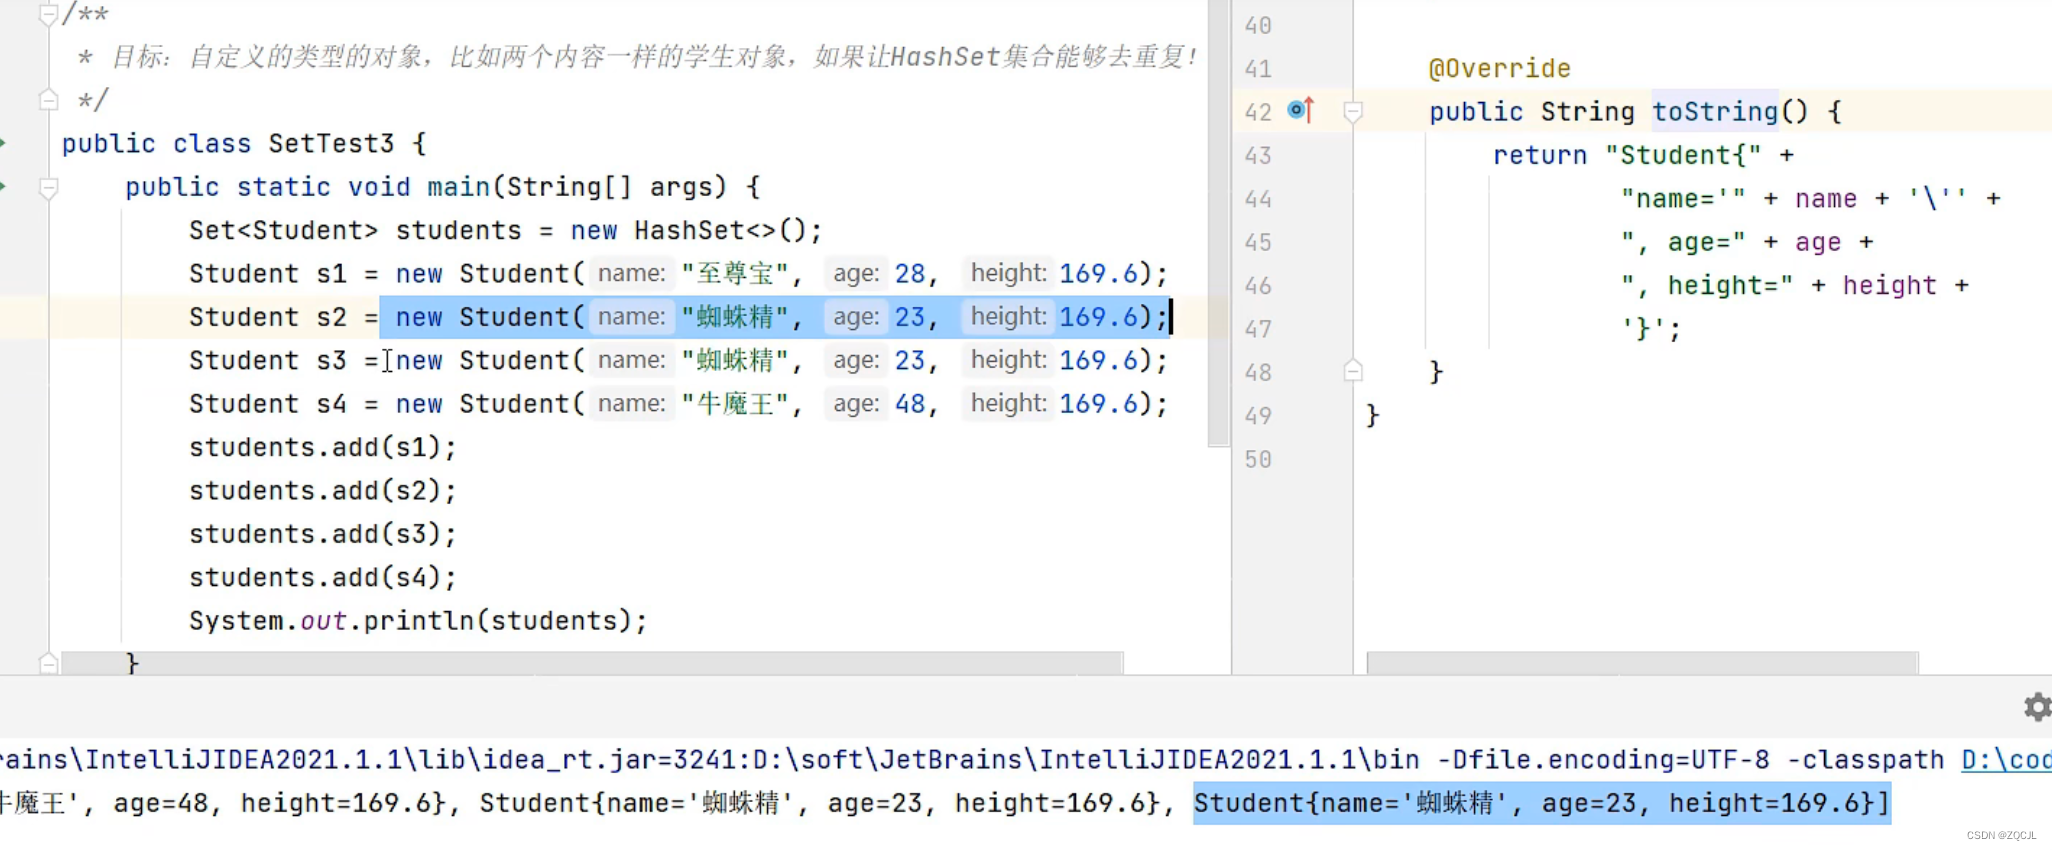
Task: Click fold end marker at line 48
Action: pos(1352,371)
